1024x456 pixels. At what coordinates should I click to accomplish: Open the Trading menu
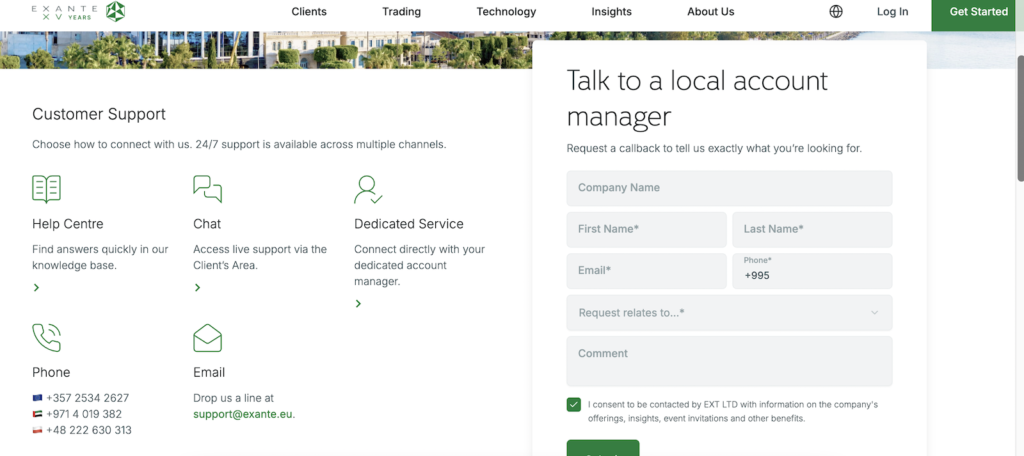tap(401, 12)
